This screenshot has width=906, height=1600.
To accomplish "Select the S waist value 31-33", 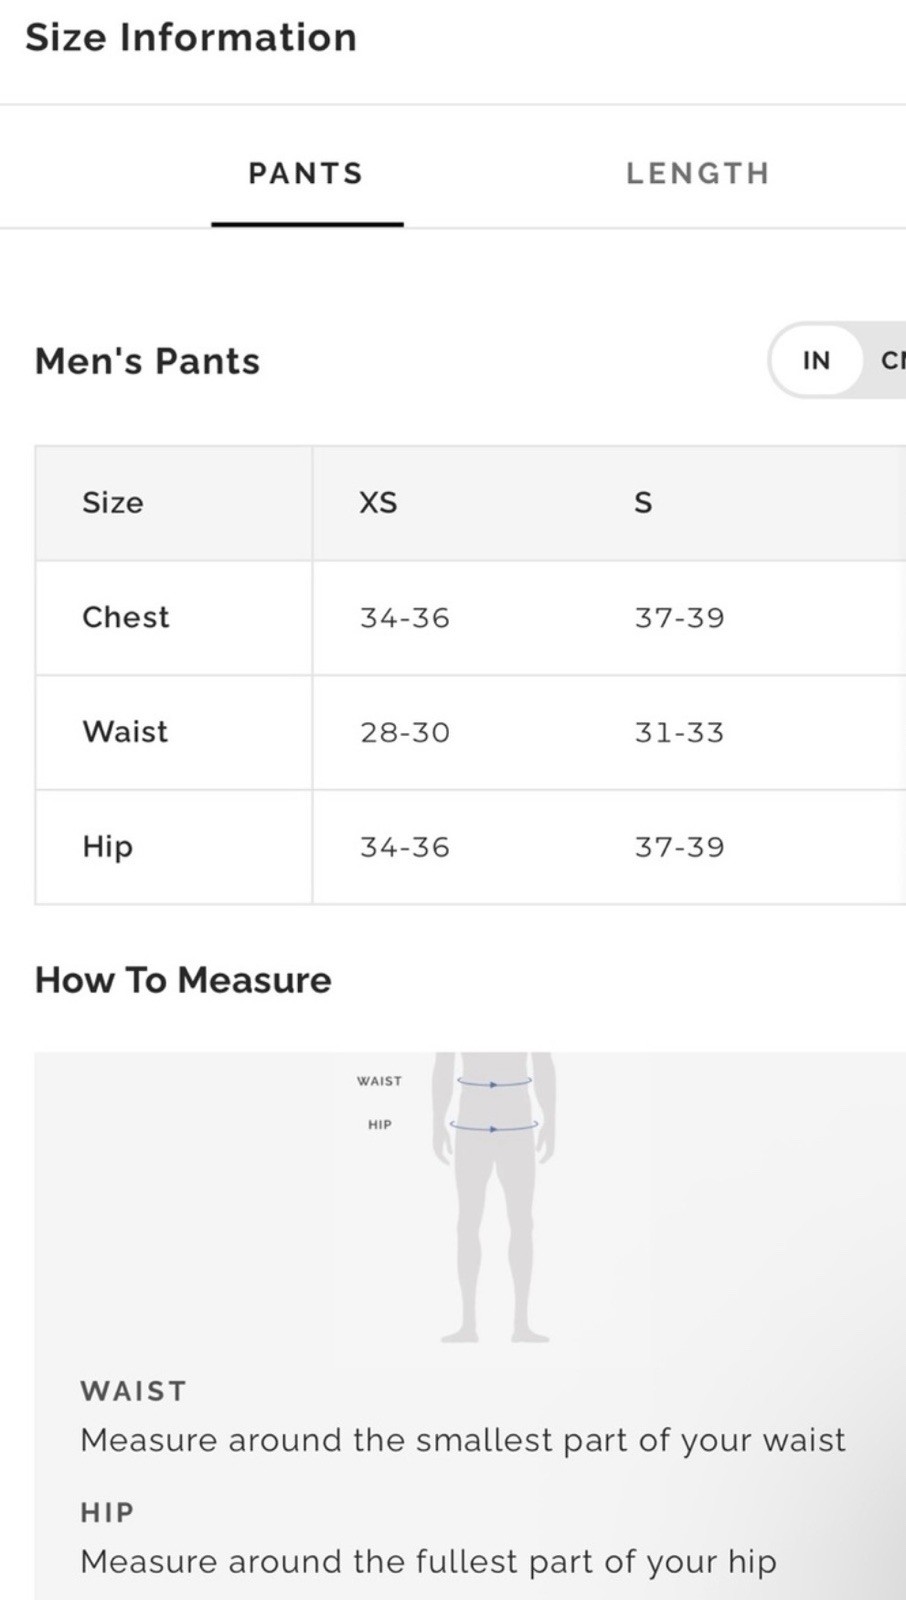I will [x=679, y=732].
